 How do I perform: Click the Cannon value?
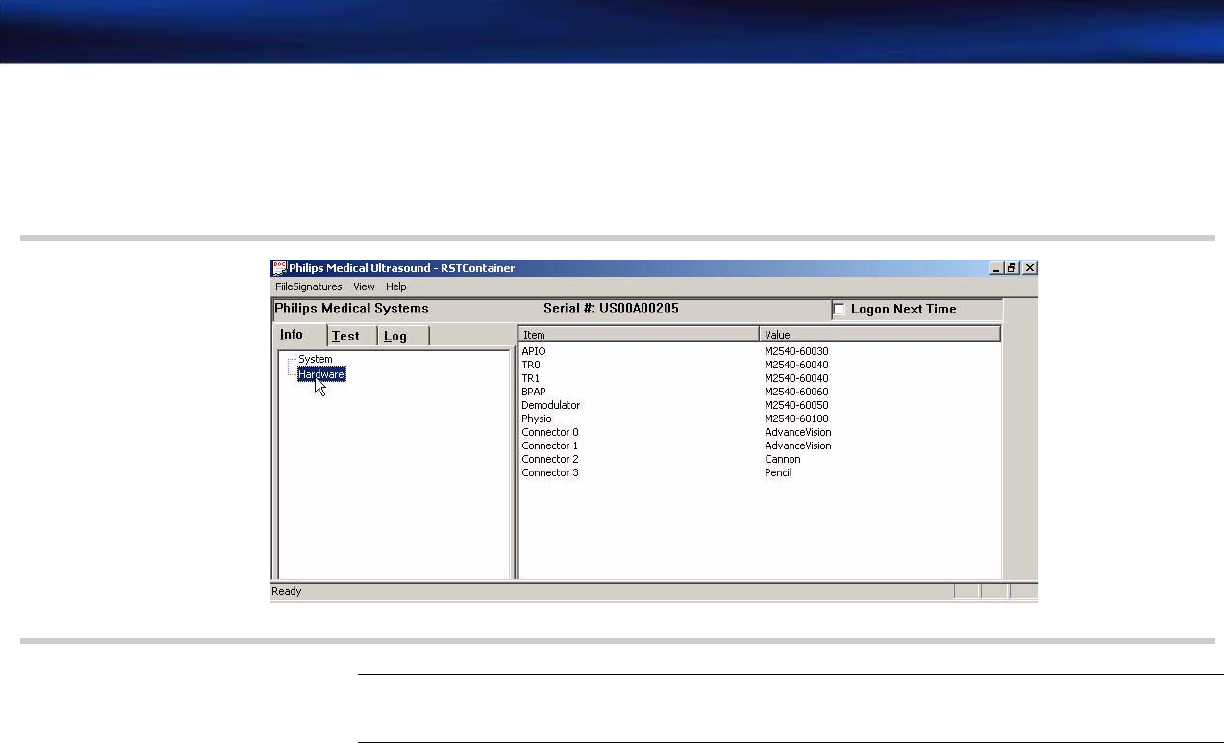point(783,459)
